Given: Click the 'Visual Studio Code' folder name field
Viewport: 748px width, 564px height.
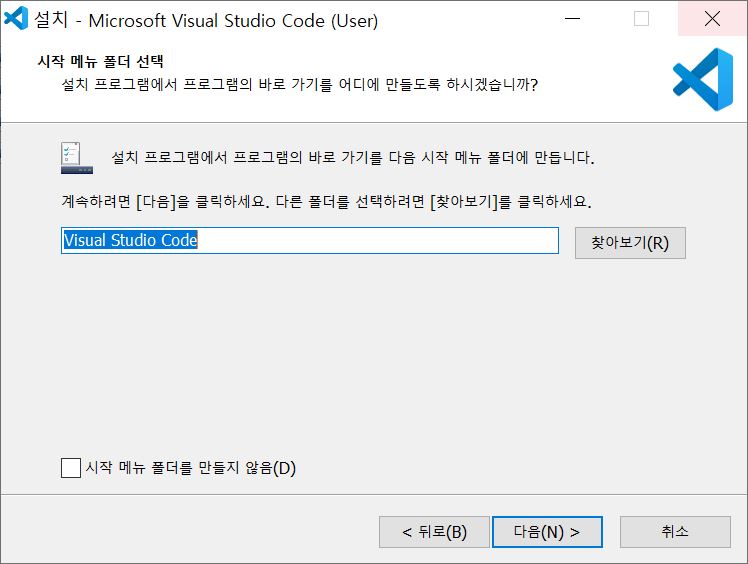Looking at the screenshot, I should click(310, 240).
